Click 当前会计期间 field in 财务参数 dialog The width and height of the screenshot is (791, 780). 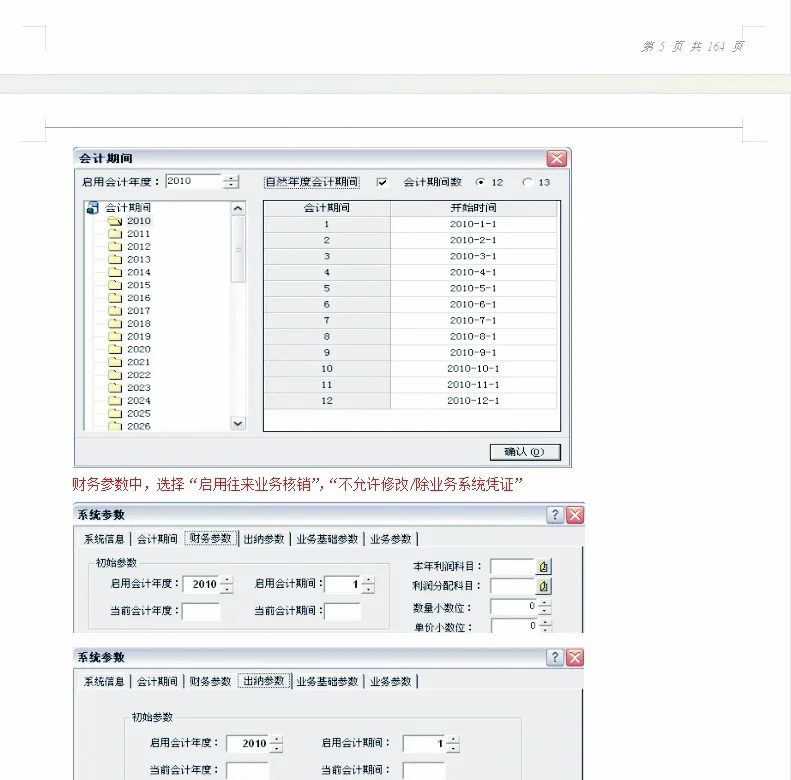pos(343,611)
